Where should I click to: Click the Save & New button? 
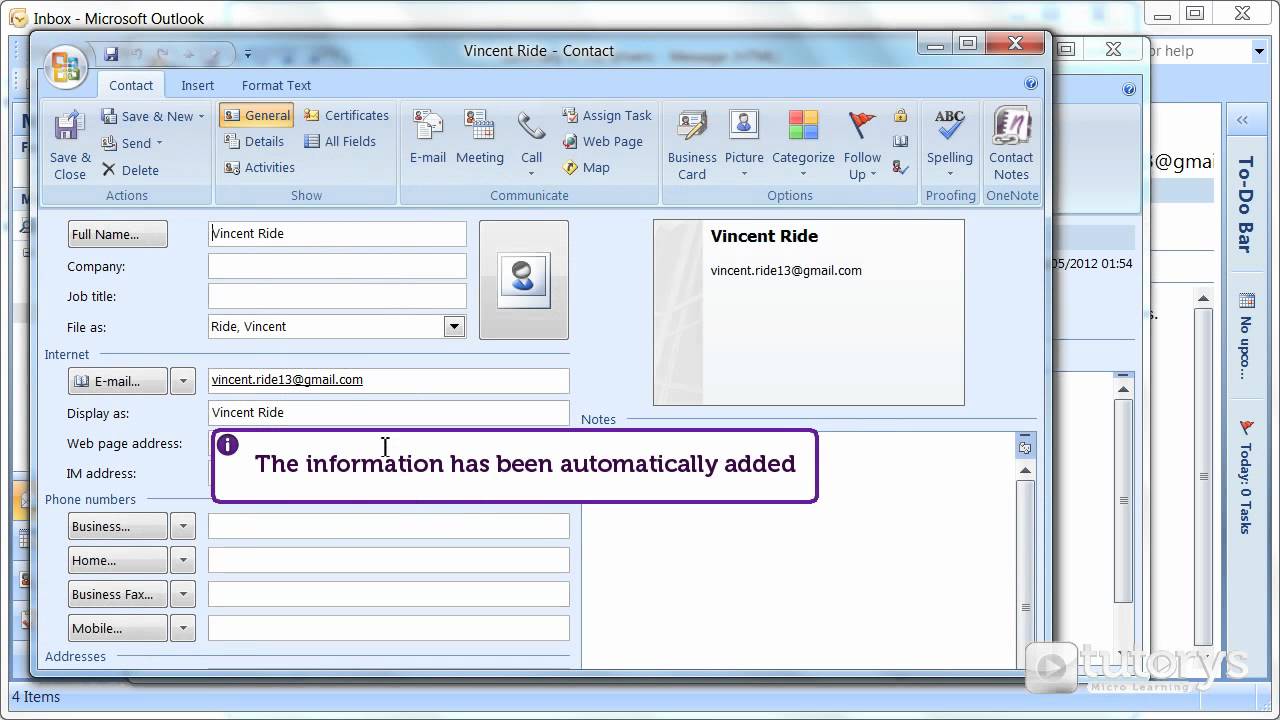[153, 116]
